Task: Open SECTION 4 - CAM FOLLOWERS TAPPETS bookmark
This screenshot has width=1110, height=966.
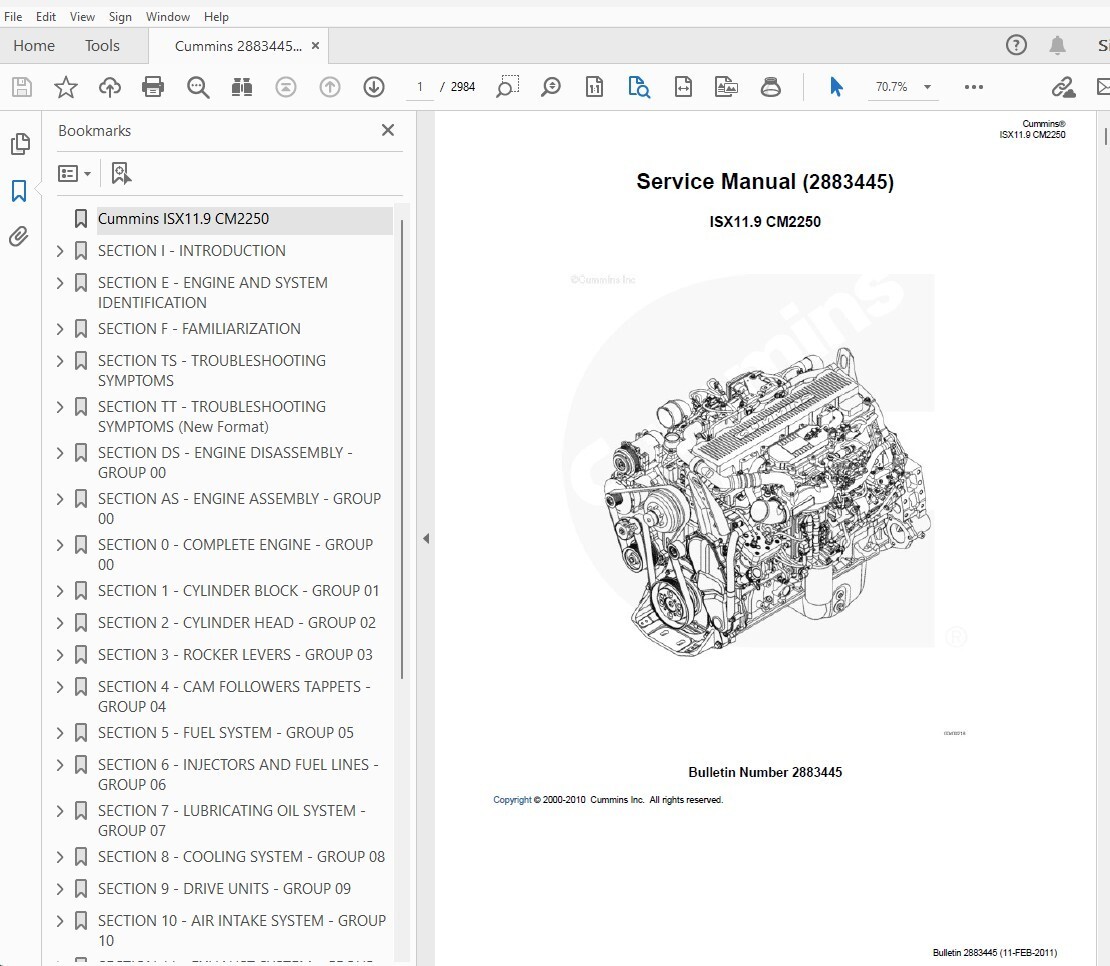Action: point(234,696)
